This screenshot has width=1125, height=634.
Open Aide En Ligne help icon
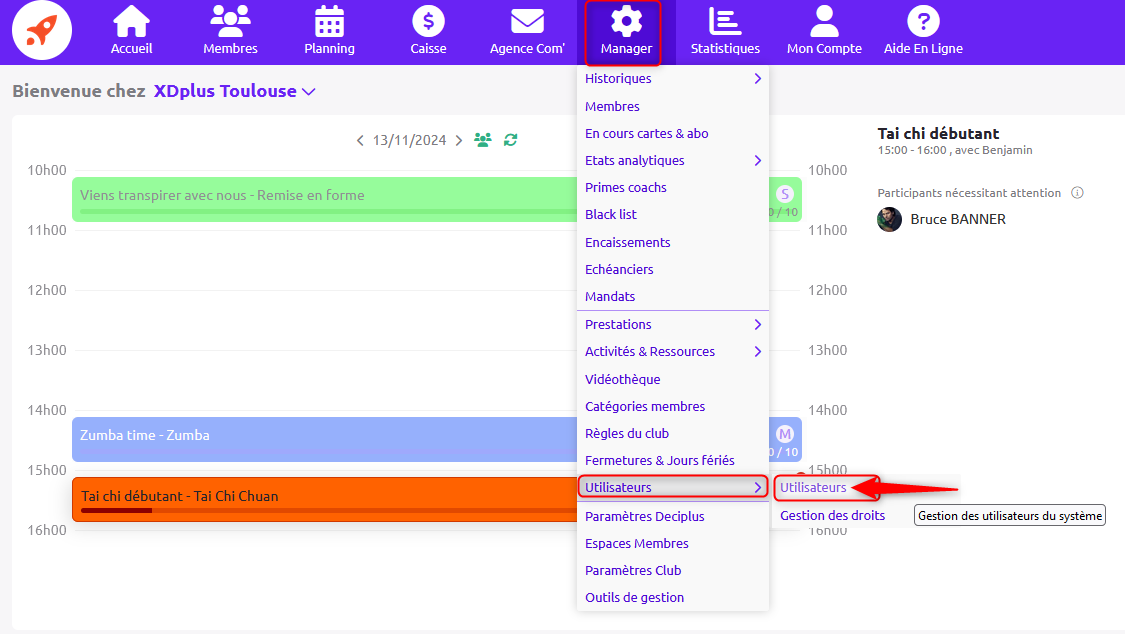(923, 22)
